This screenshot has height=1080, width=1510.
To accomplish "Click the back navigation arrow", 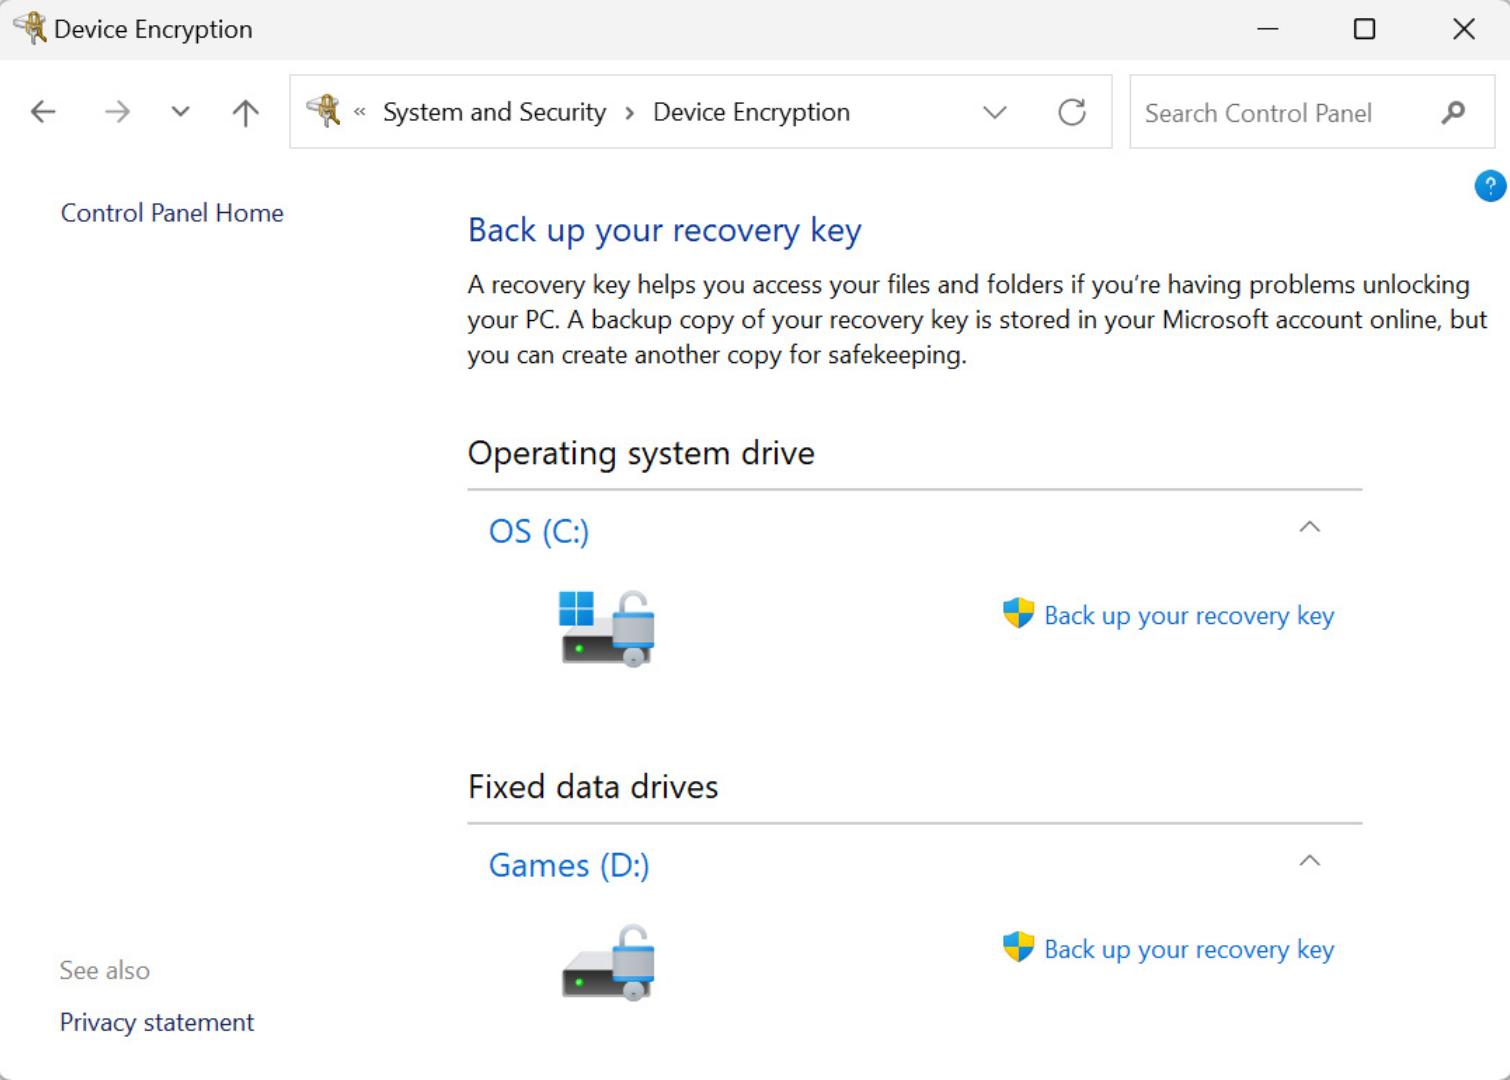I will [x=43, y=111].
